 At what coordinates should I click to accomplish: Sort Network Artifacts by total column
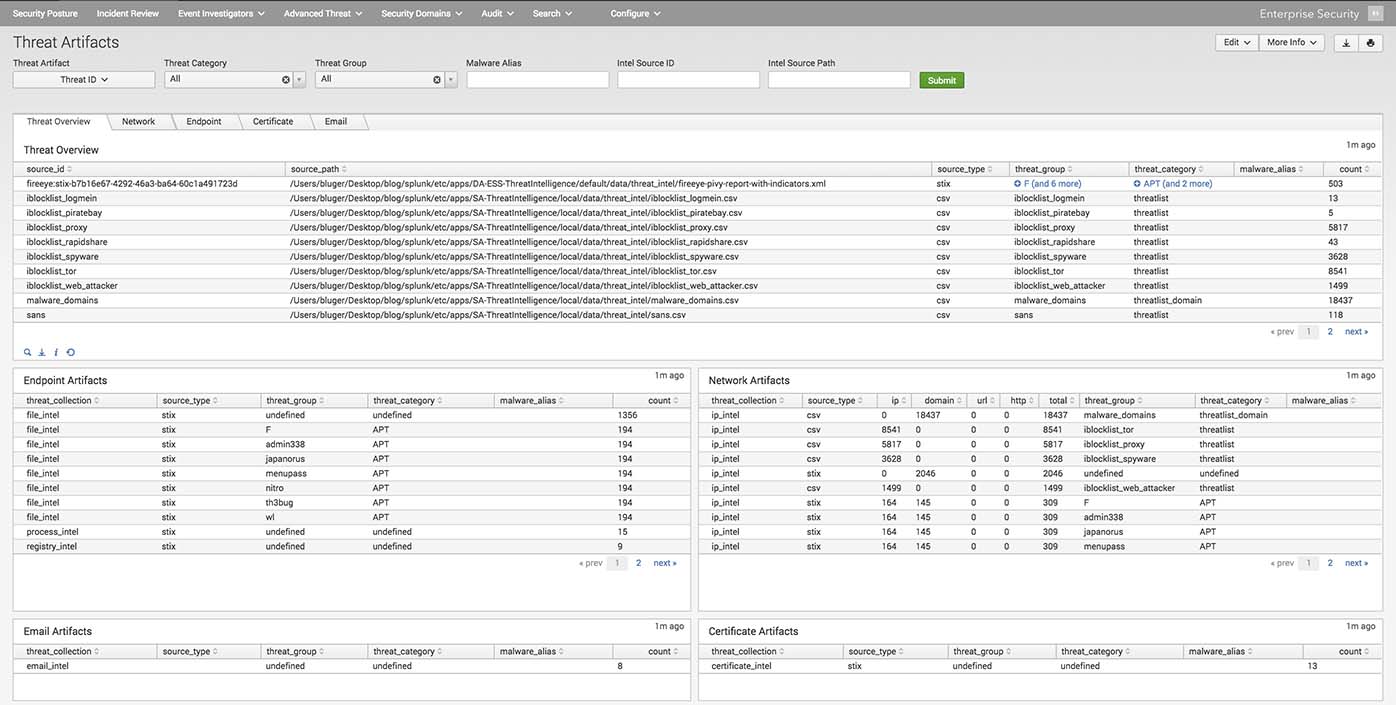1062,400
